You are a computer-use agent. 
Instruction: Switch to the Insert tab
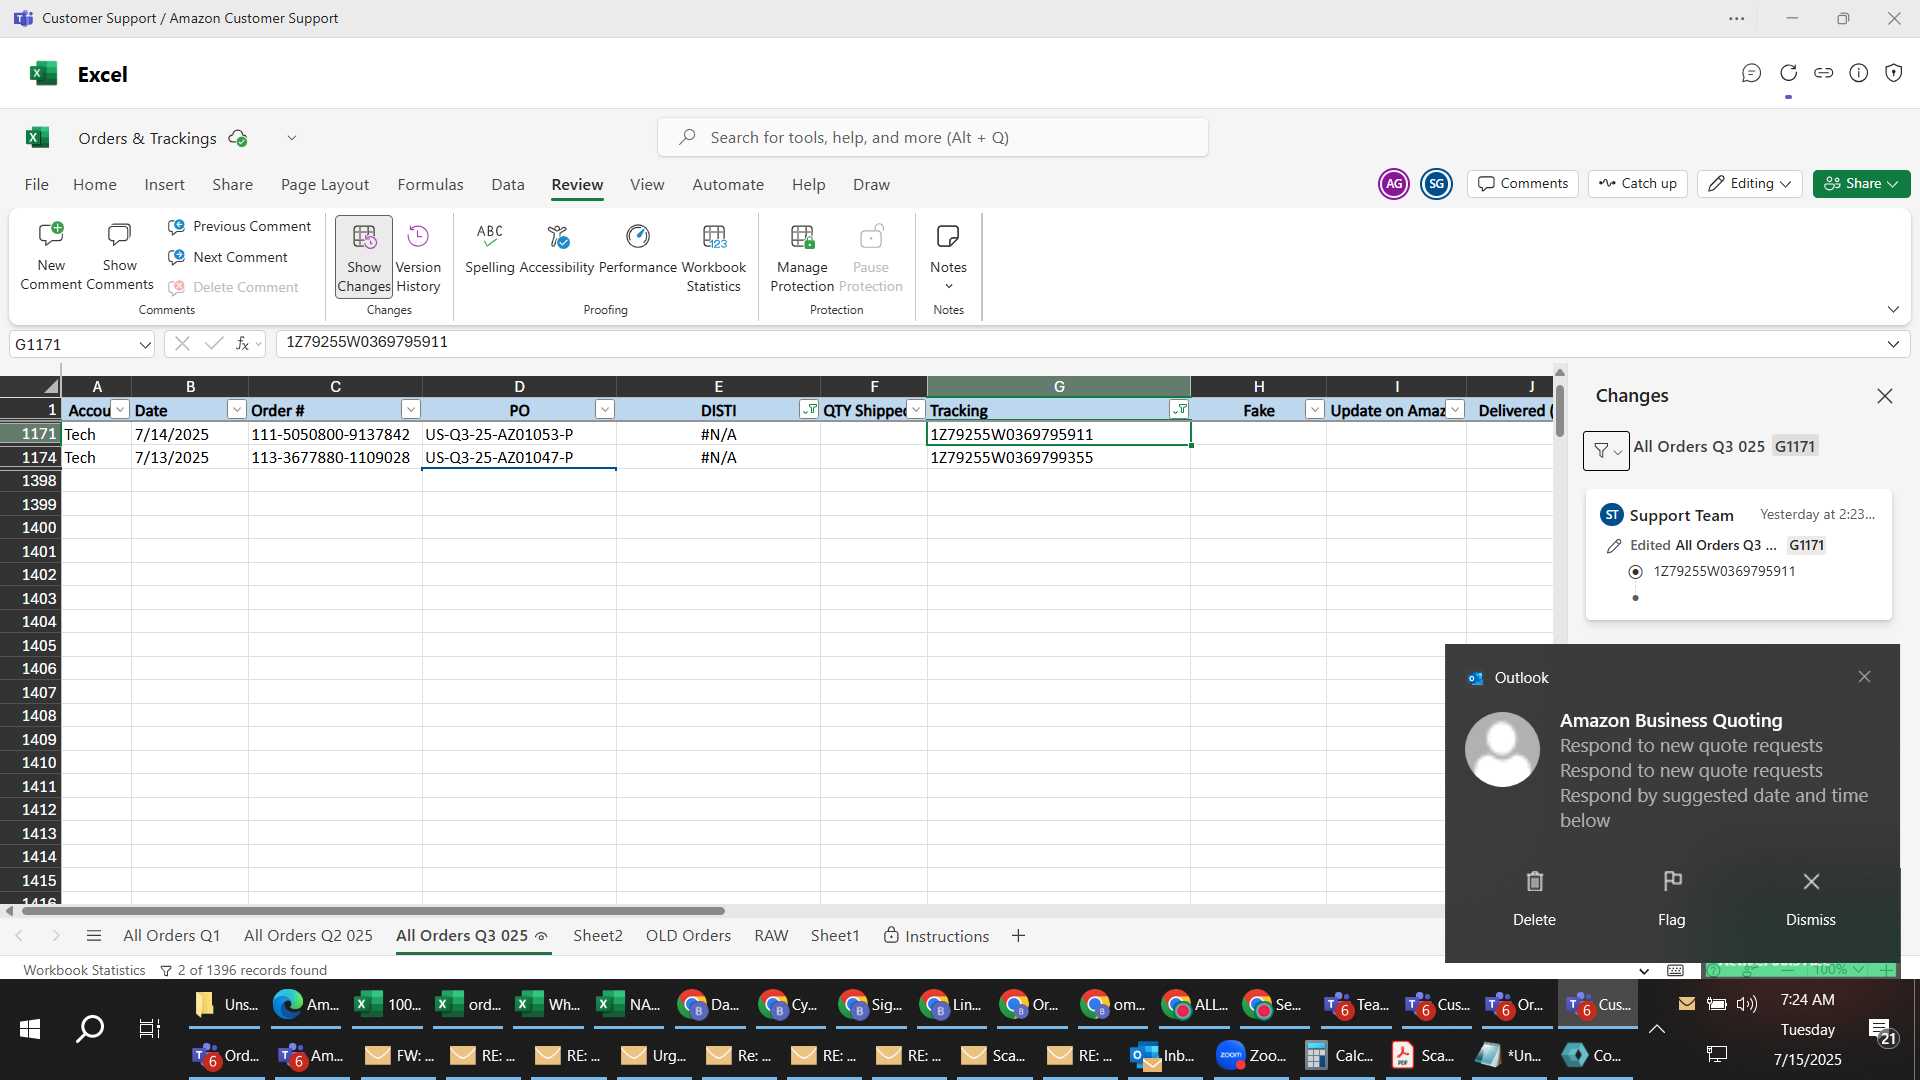point(164,185)
